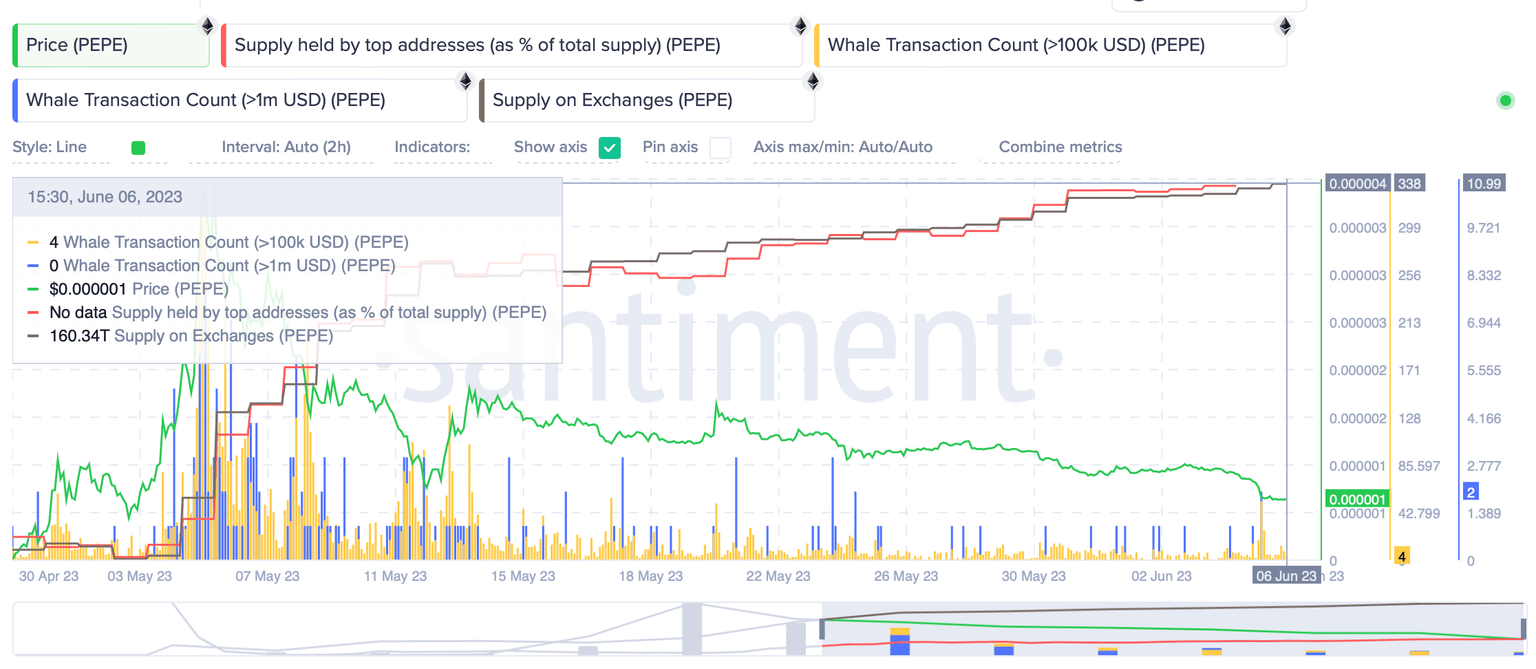
Task: Open the Interval: Auto (2h) dropdown
Action: [x=285, y=146]
